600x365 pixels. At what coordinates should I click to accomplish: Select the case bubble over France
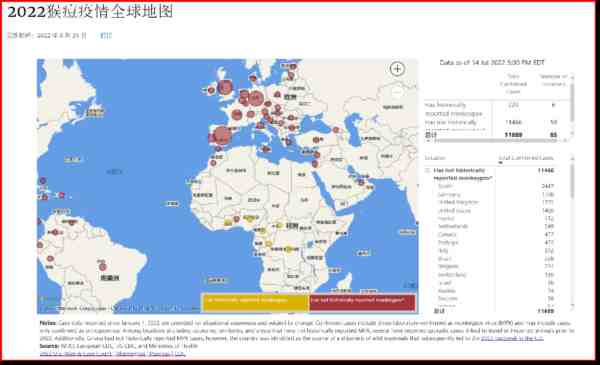[237, 114]
